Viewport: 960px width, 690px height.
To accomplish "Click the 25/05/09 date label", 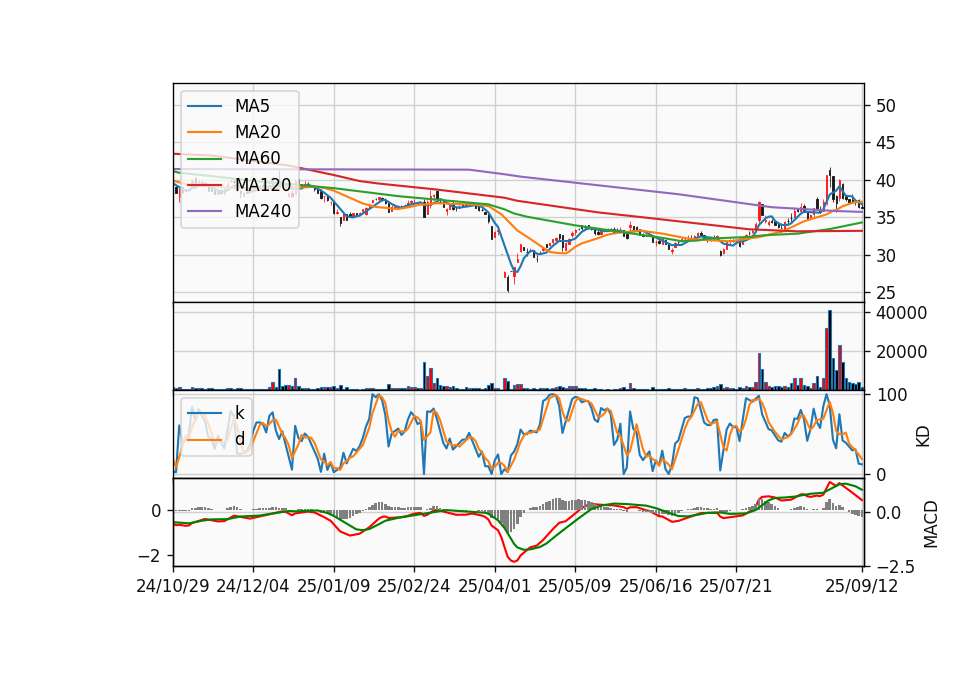I will tap(574, 586).
